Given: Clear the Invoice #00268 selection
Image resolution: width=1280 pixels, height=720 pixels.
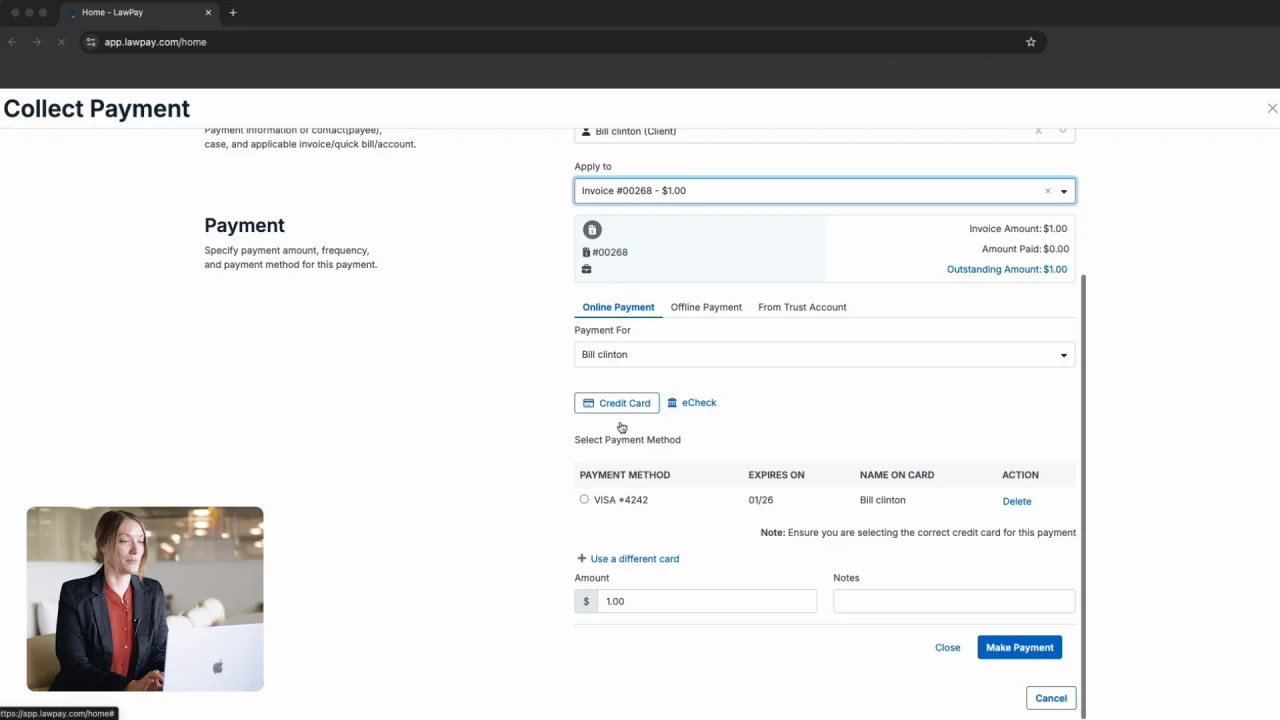Looking at the screenshot, I should point(1048,191).
